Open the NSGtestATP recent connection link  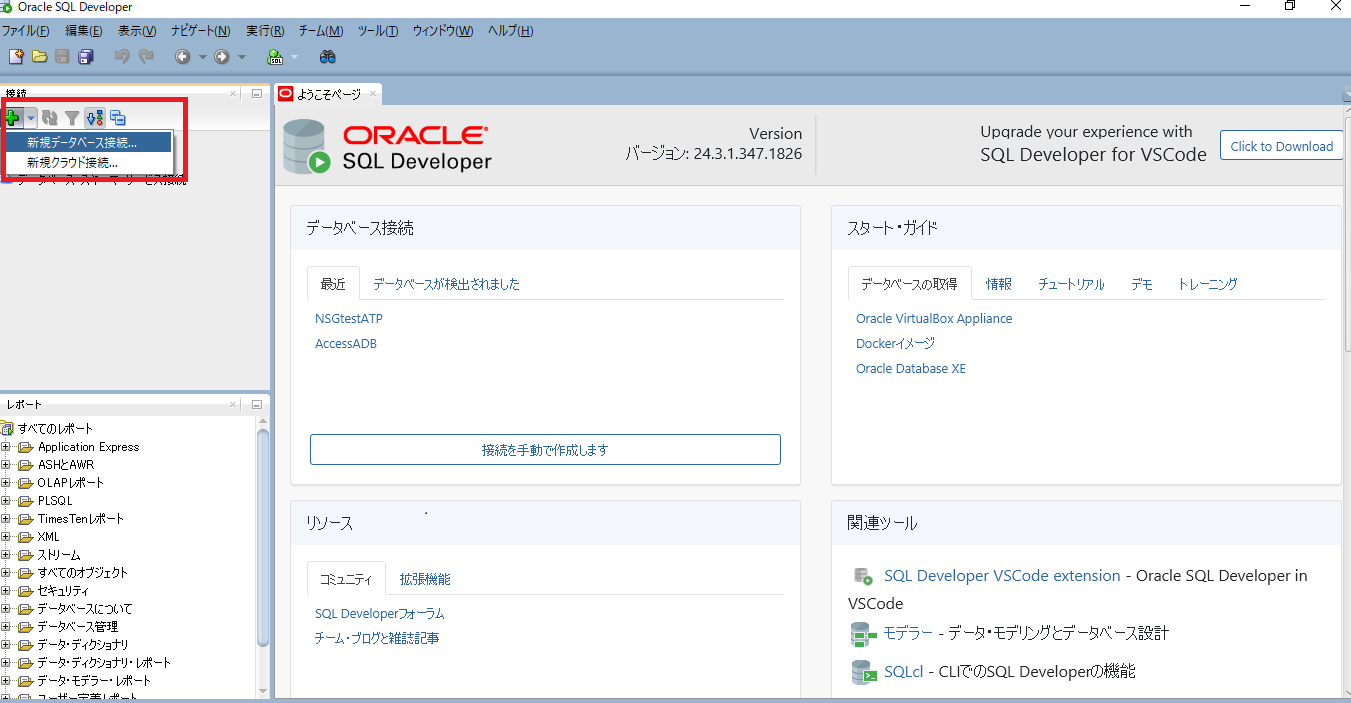point(348,318)
